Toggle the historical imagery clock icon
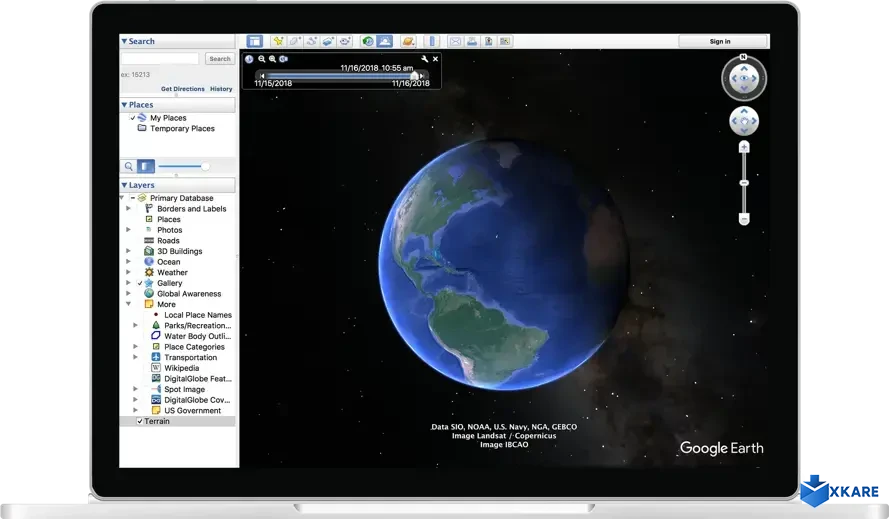This screenshot has height=519, width=889. [x=368, y=41]
